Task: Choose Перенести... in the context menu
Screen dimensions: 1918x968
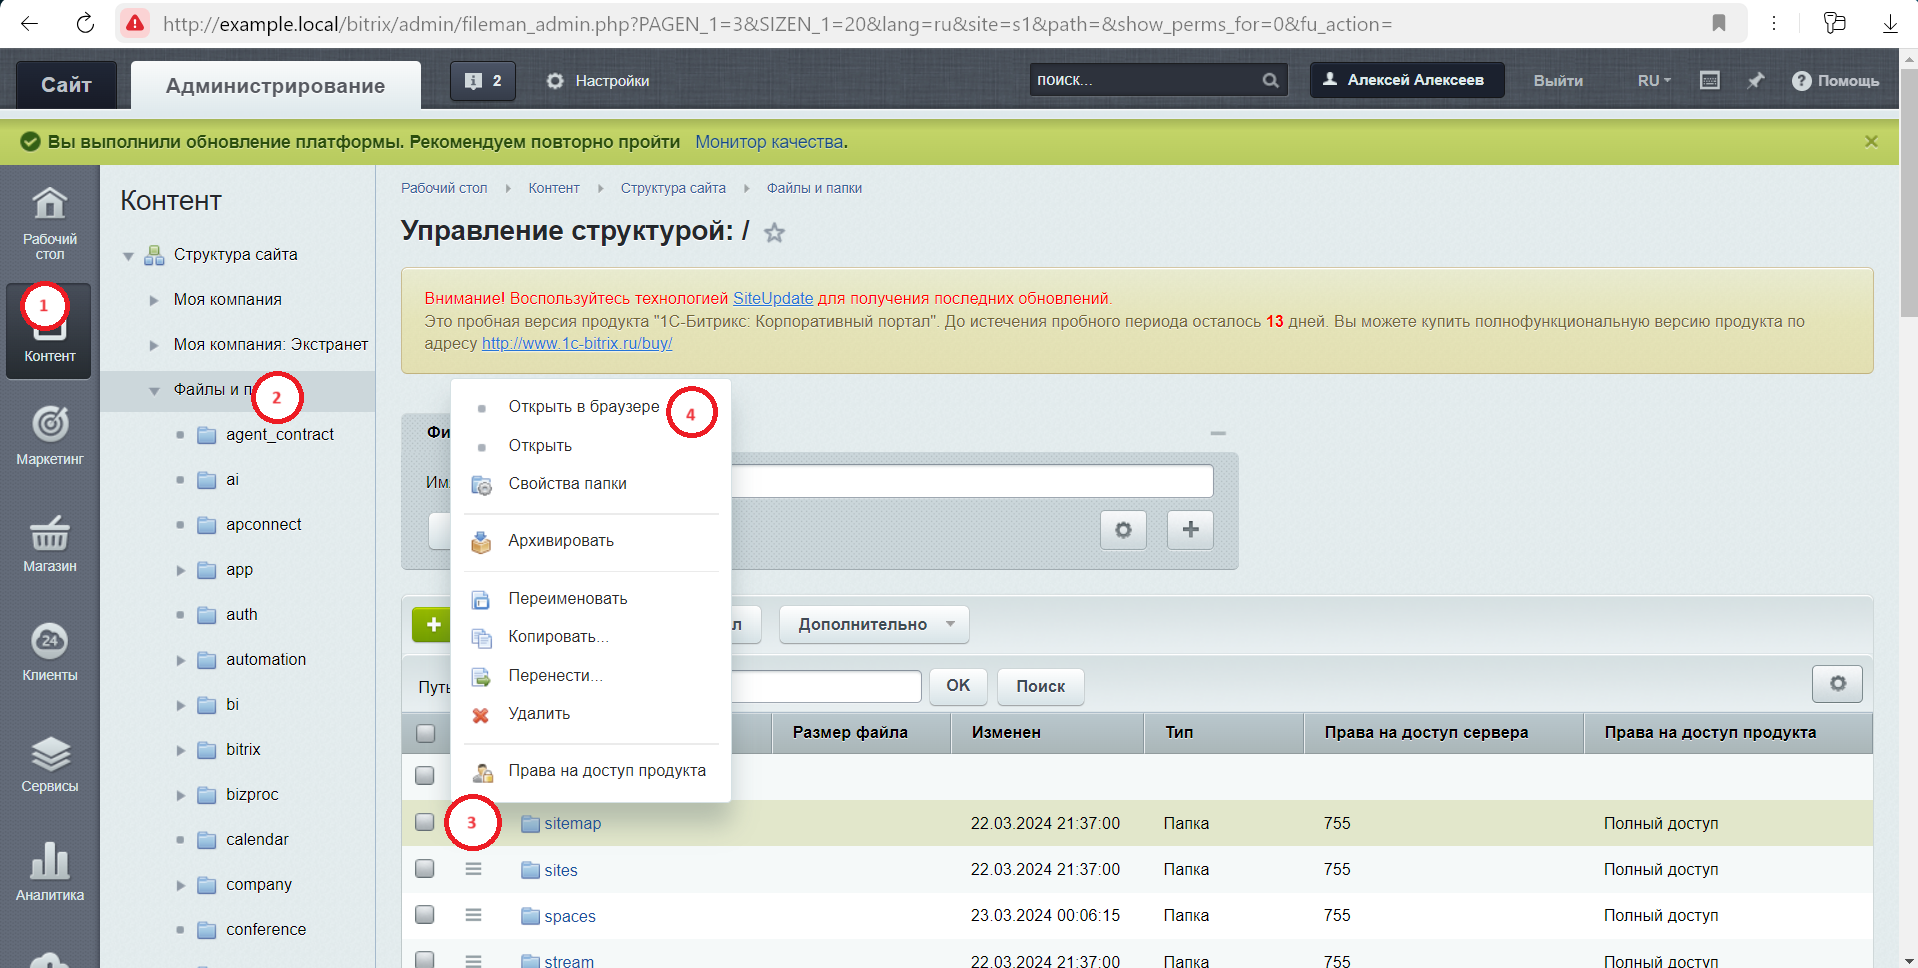Action: tap(555, 675)
